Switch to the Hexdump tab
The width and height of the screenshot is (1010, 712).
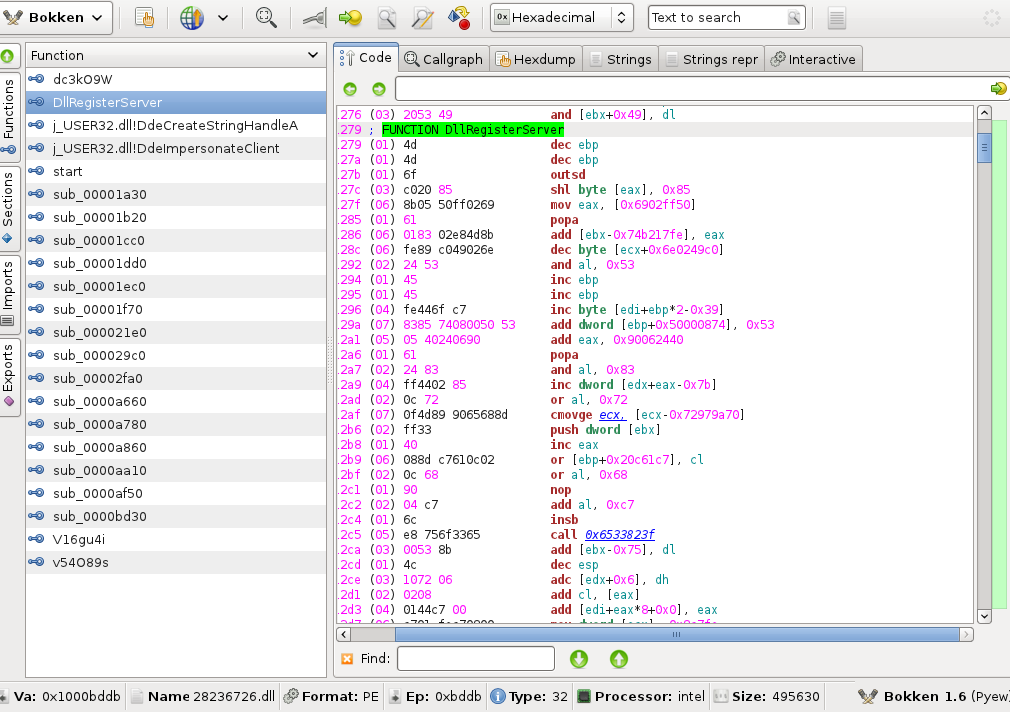pyautogui.click(x=536, y=59)
